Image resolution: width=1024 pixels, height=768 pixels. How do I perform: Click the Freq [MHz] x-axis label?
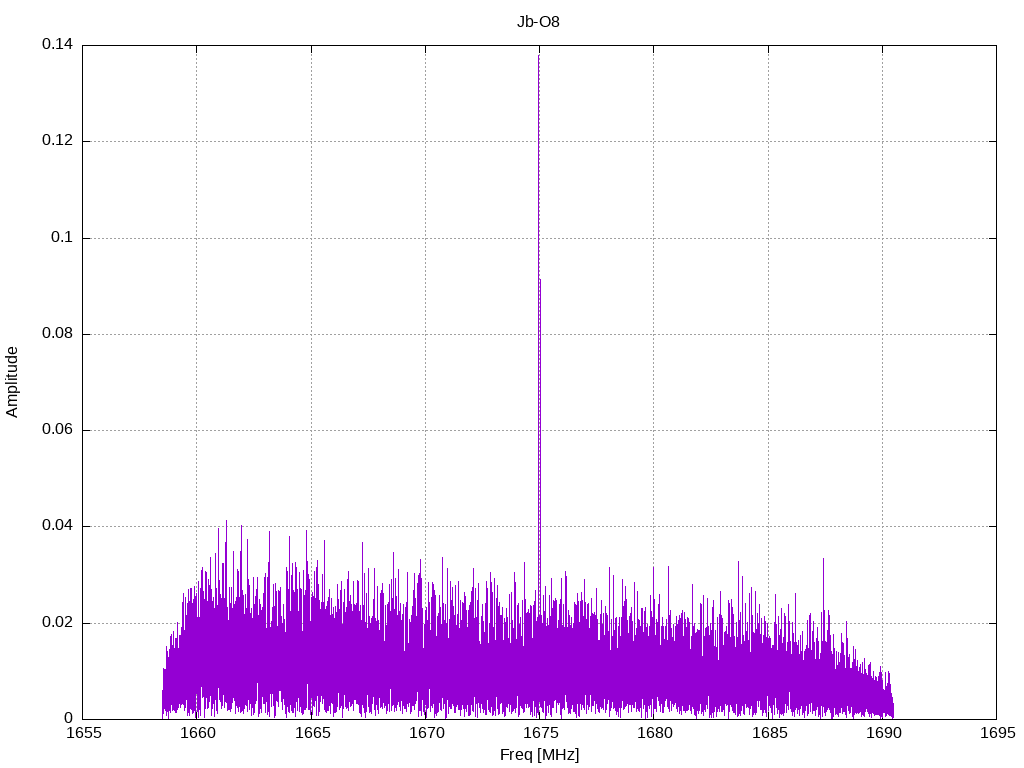point(539,755)
